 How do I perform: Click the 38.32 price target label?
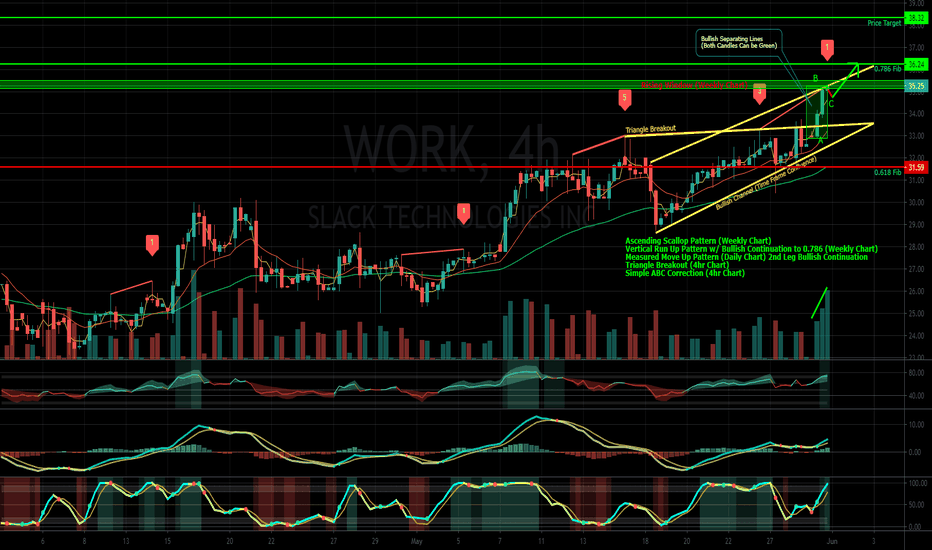[916, 18]
